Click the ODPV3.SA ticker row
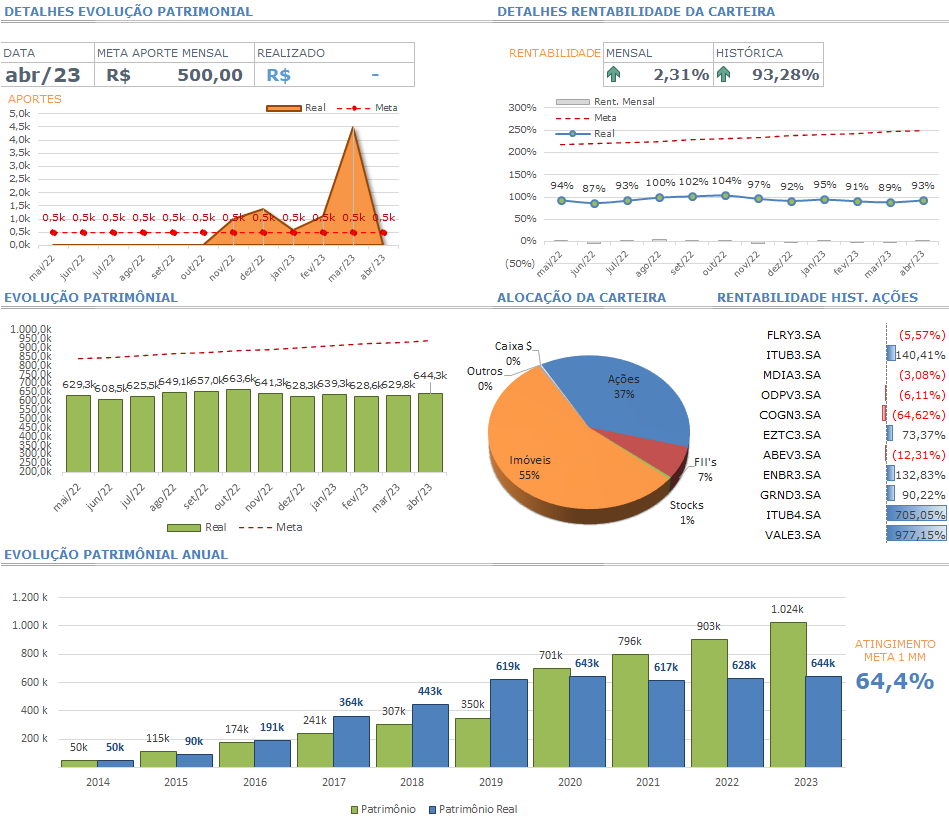 point(853,395)
